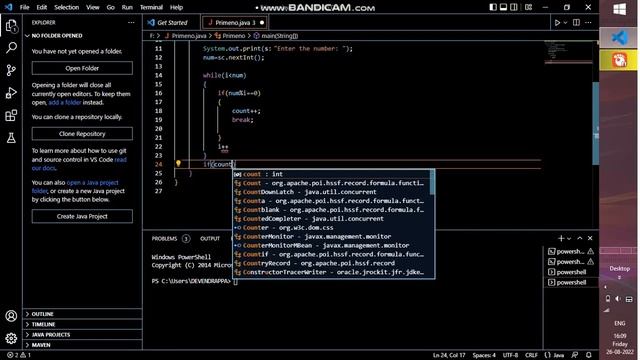Click the code minimap
Viewport: 640px width, 360px height.
click(568, 52)
